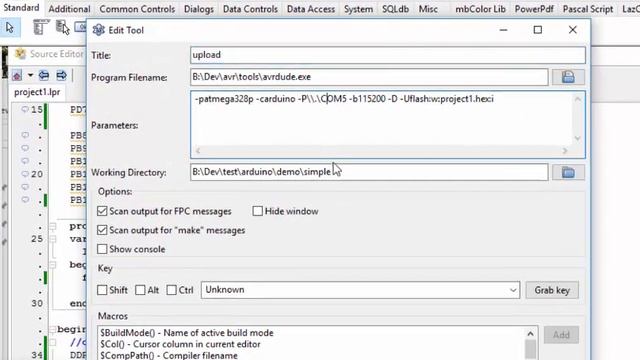640x360 pixels.
Task: Open the Dialogs palette tab
Action: pyautogui.click(x=199, y=9)
